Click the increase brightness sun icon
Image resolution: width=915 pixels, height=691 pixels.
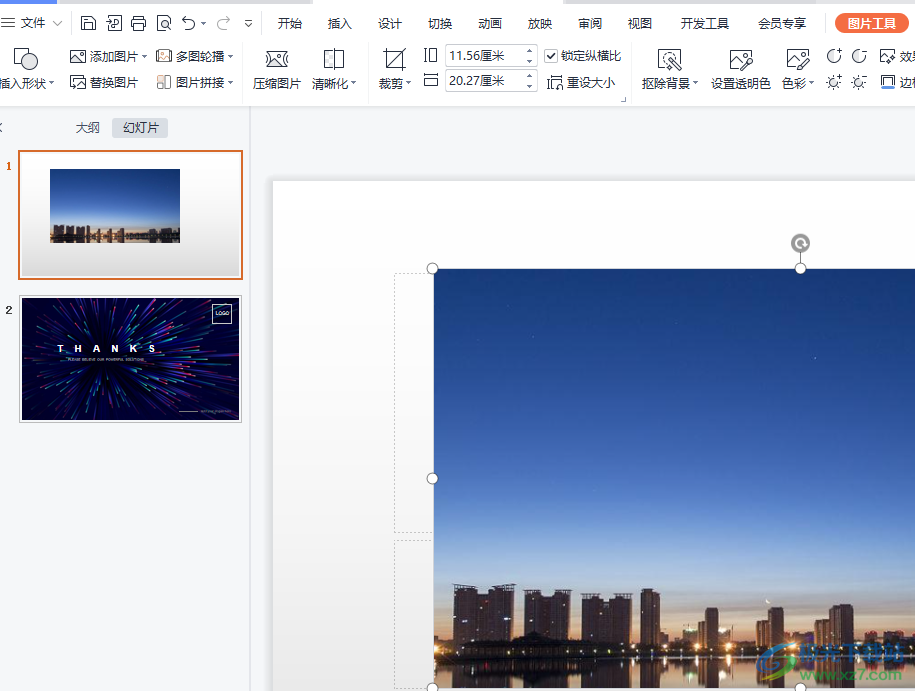tap(834, 82)
